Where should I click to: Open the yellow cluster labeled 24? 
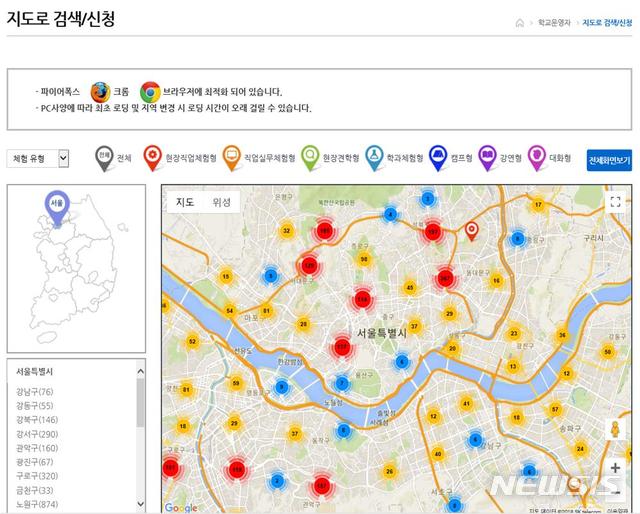coord(580,449)
